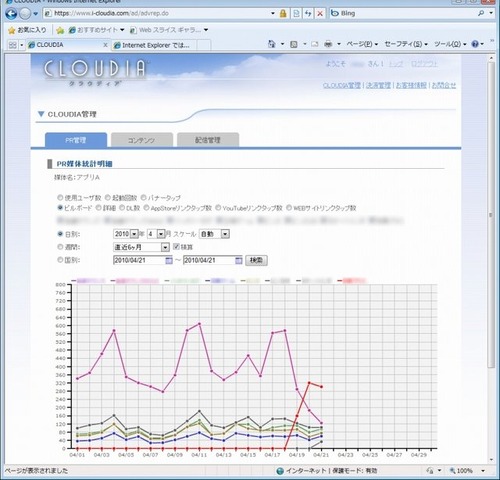Stop loading with the red X icon
This screenshot has height=480, width=500.
[x=320, y=13]
